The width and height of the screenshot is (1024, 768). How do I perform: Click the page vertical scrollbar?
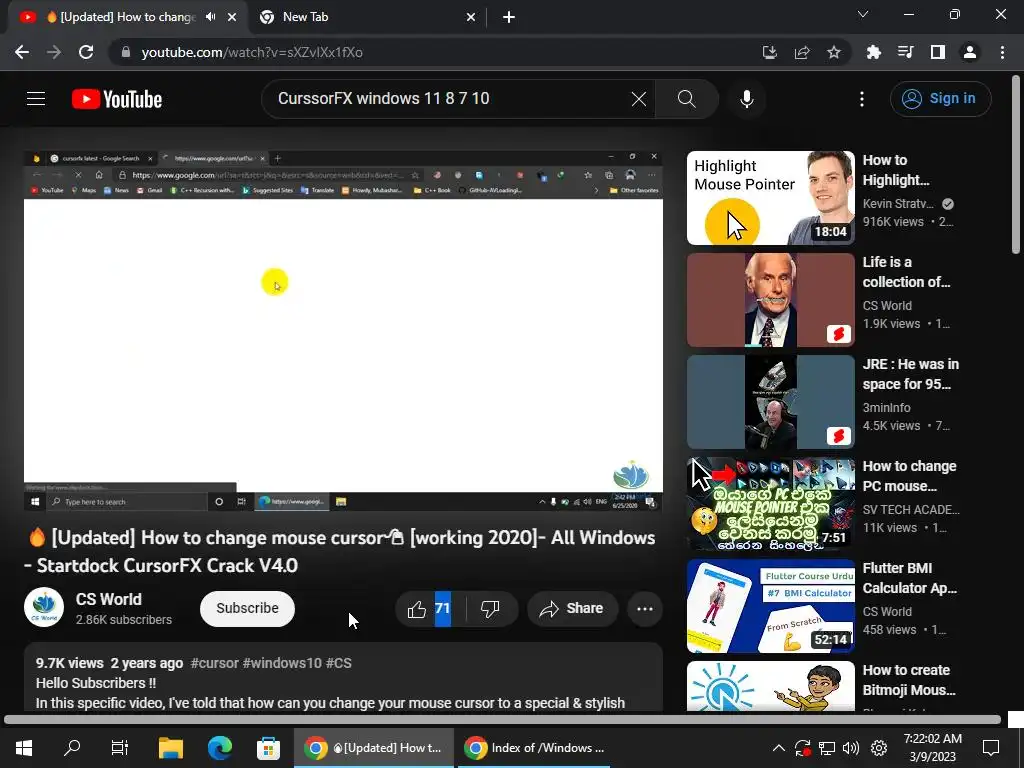pos(1016,163)
